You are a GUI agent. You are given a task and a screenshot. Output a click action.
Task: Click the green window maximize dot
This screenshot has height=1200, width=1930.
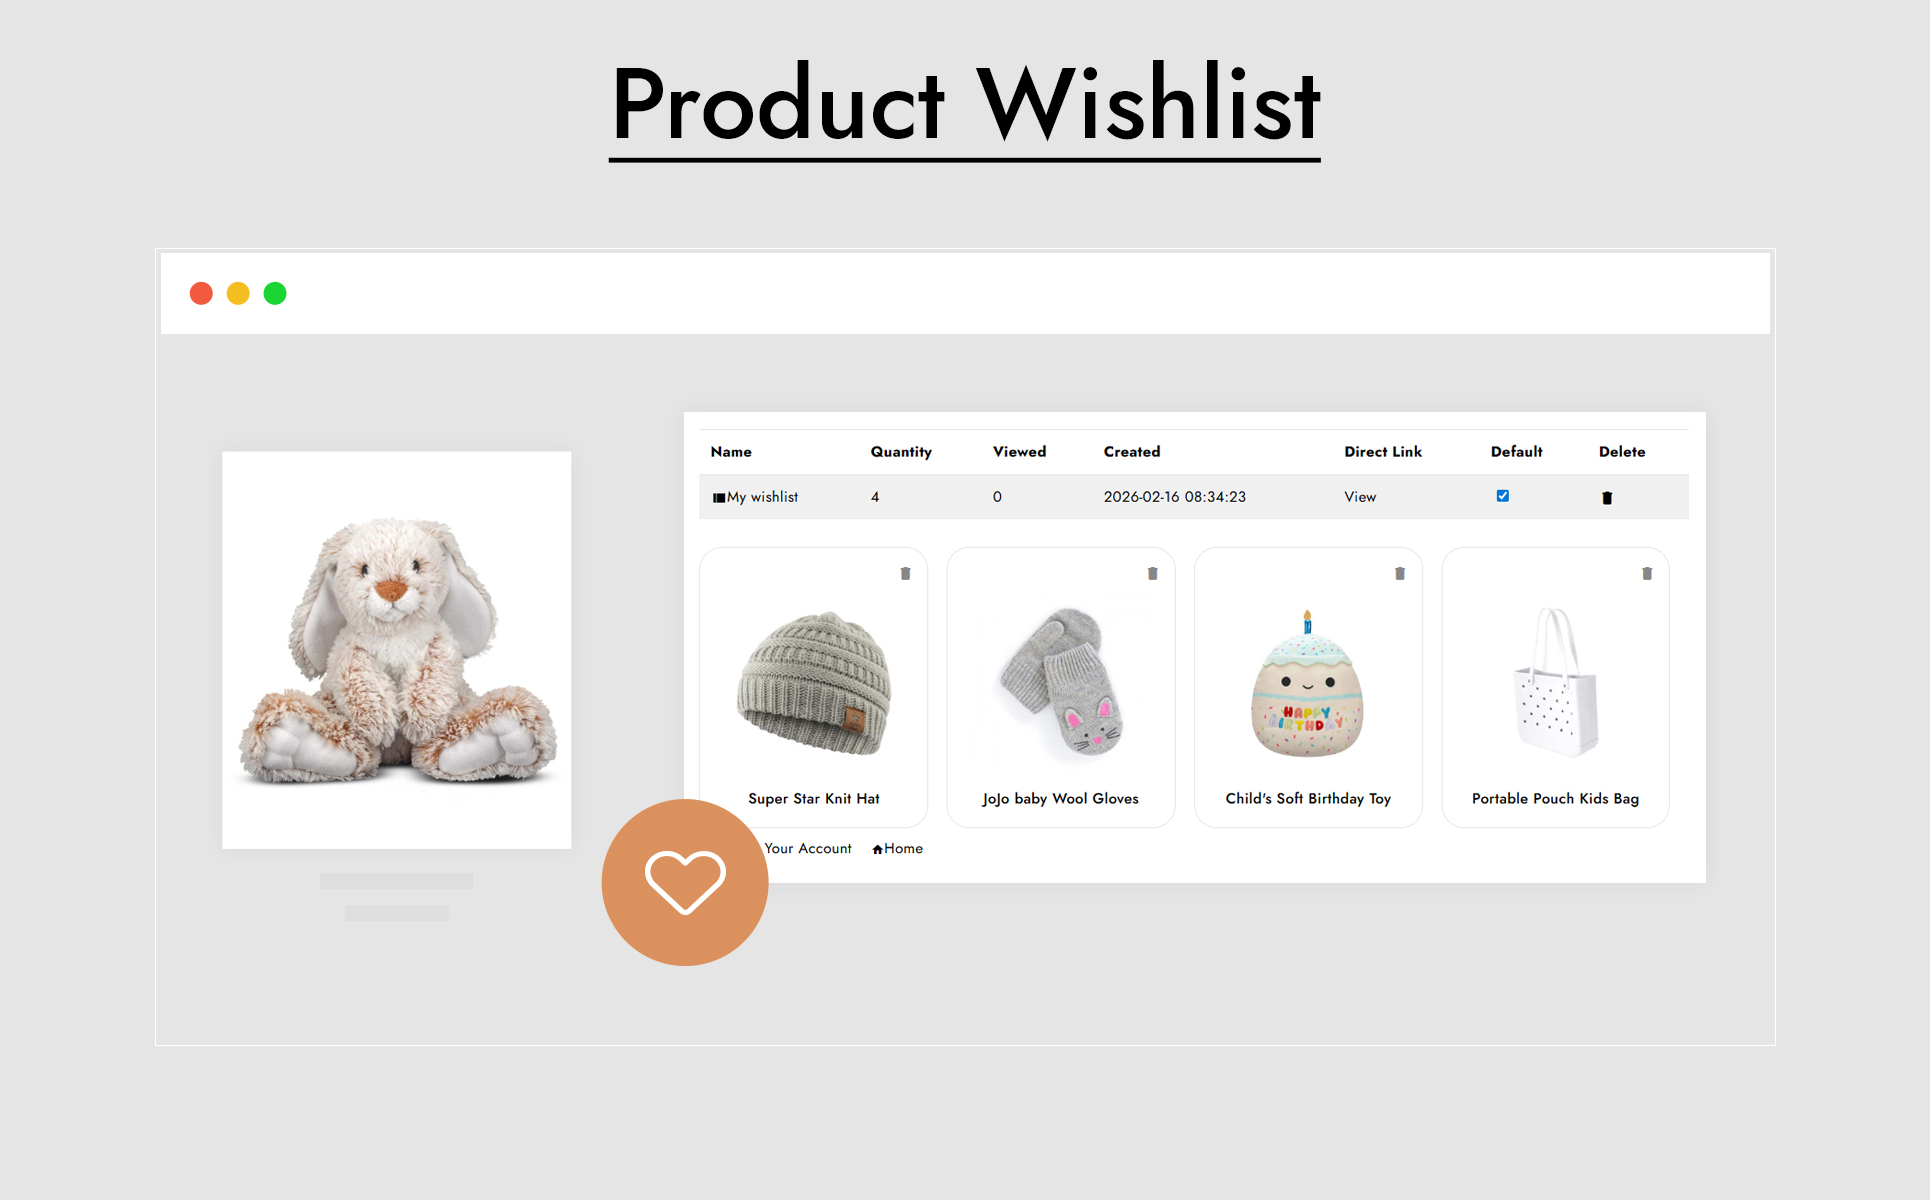tap(275, 293)
